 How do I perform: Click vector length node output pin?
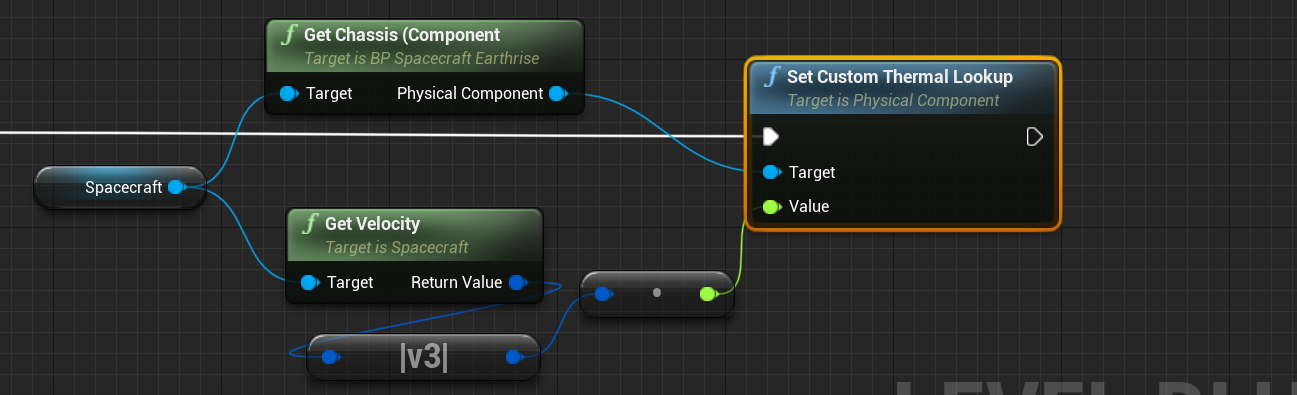(x=515, y=357)
